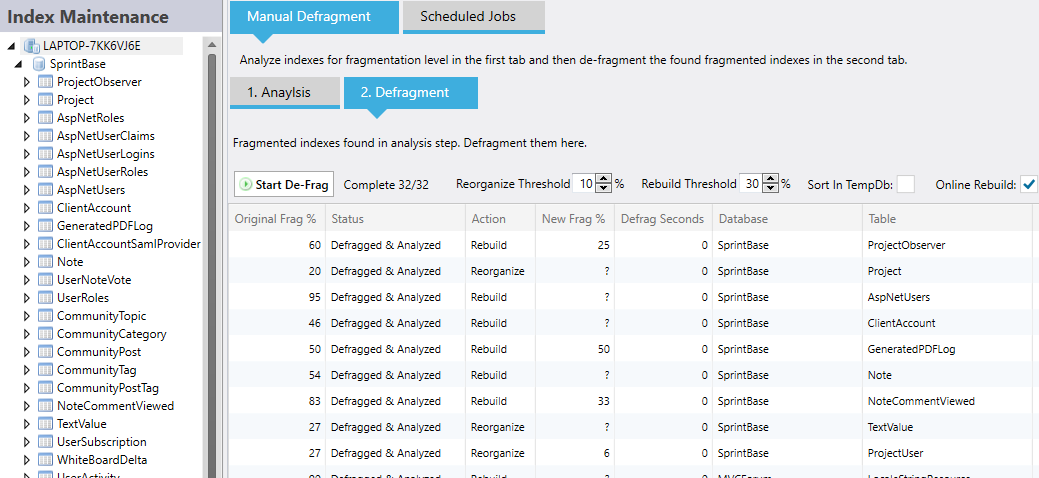This screenshot has height=478, width=1039.
Task: Click the CommunityCategory table icon
Action: coord(45,333)
